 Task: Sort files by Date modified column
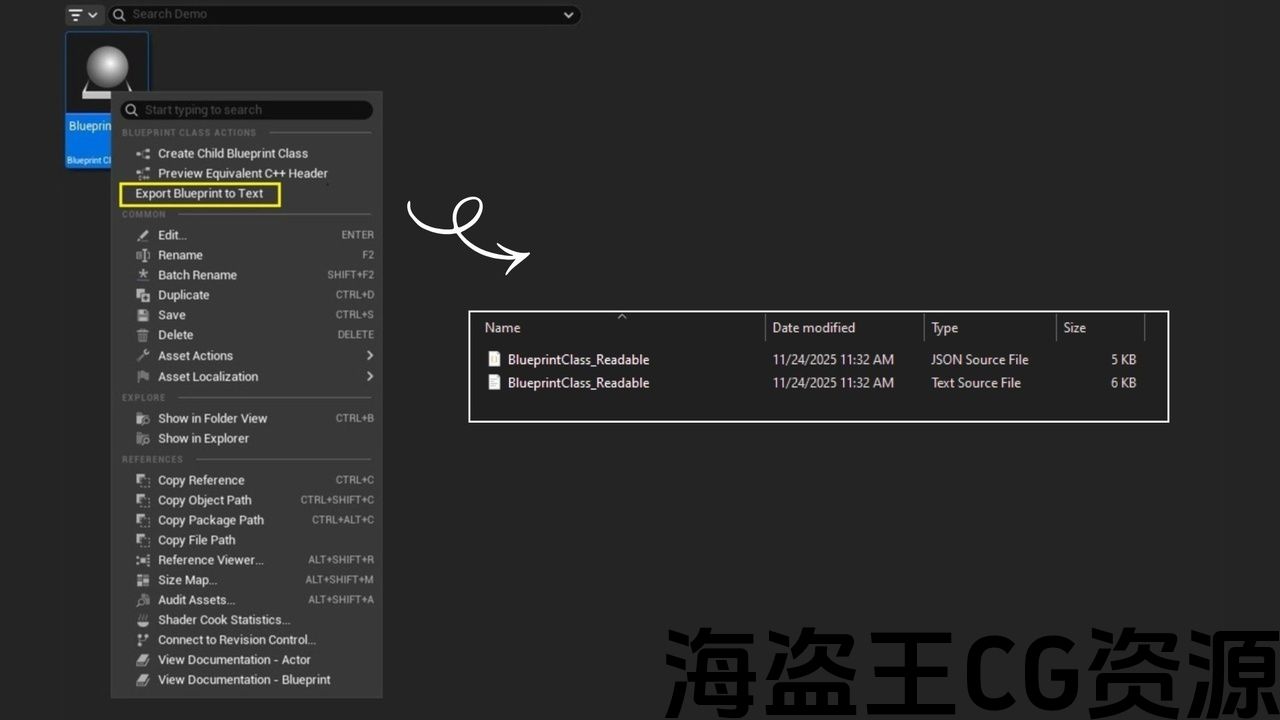pos(813,328)
